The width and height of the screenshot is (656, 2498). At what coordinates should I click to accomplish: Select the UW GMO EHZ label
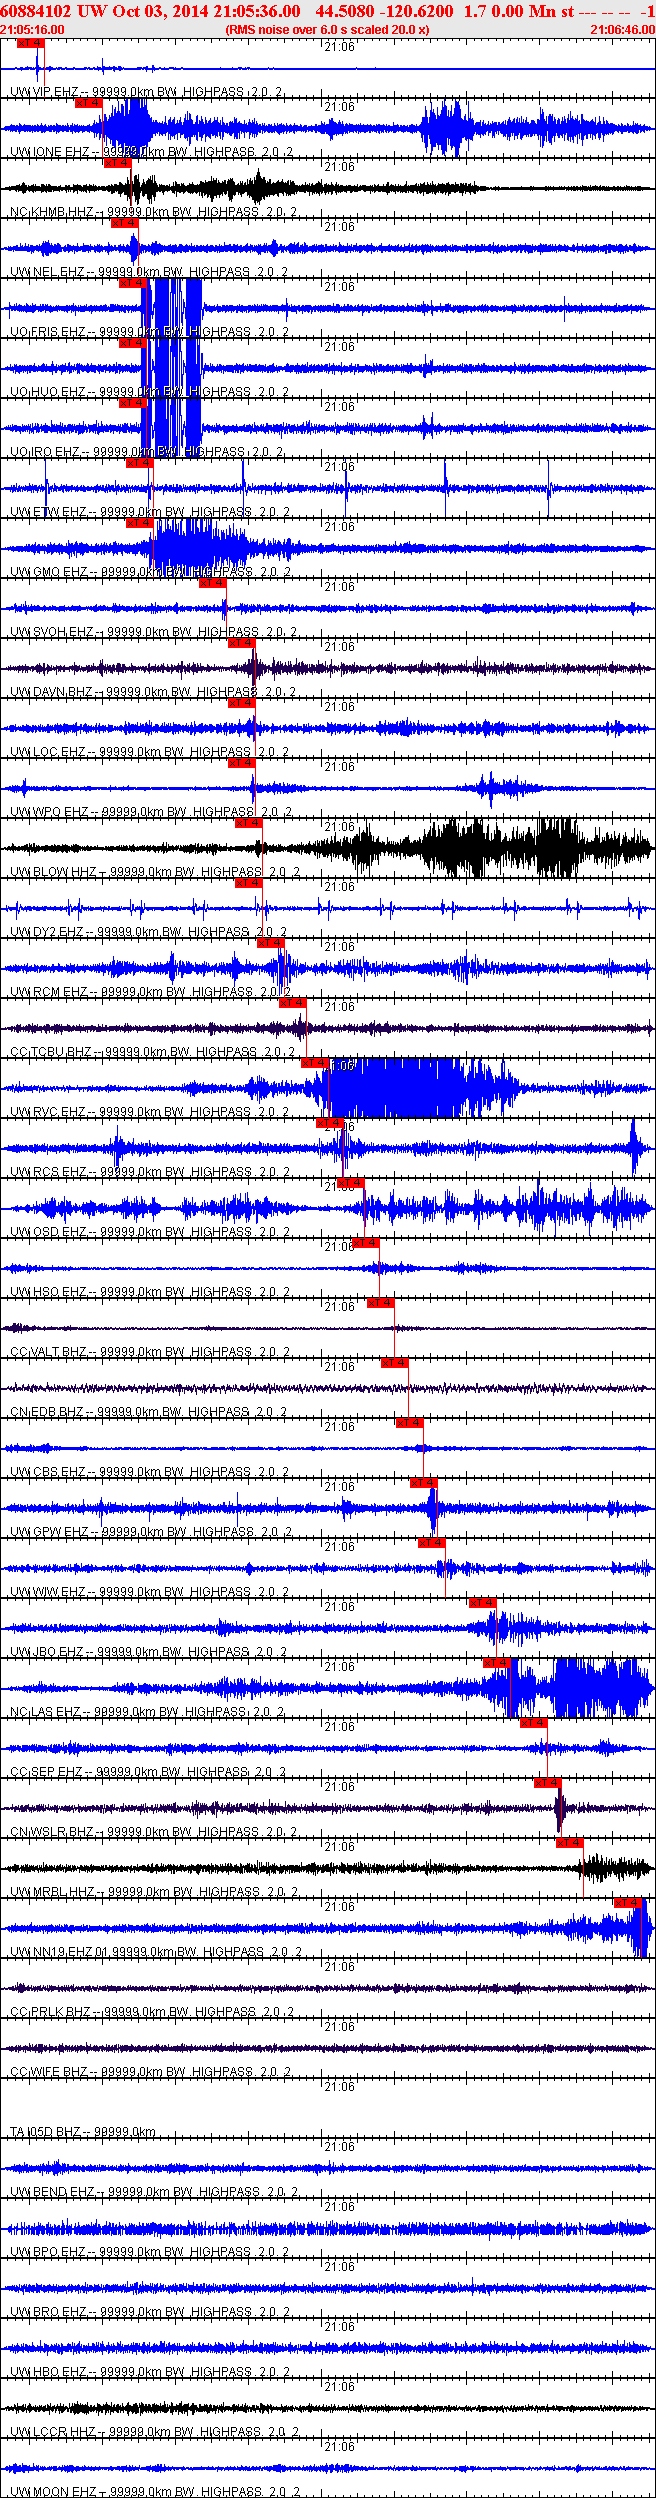[151, 572]
